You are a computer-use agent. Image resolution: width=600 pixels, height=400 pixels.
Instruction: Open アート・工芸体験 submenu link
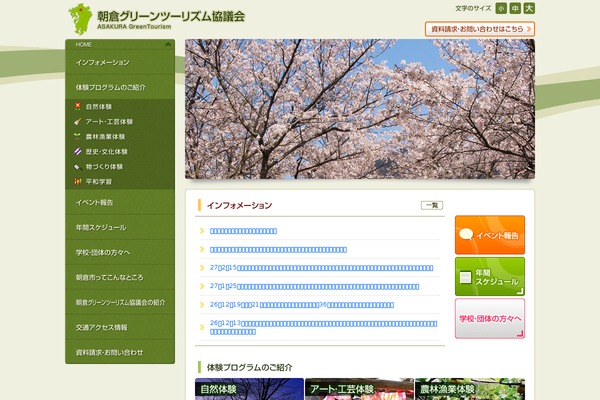click(x=109, y=122)
